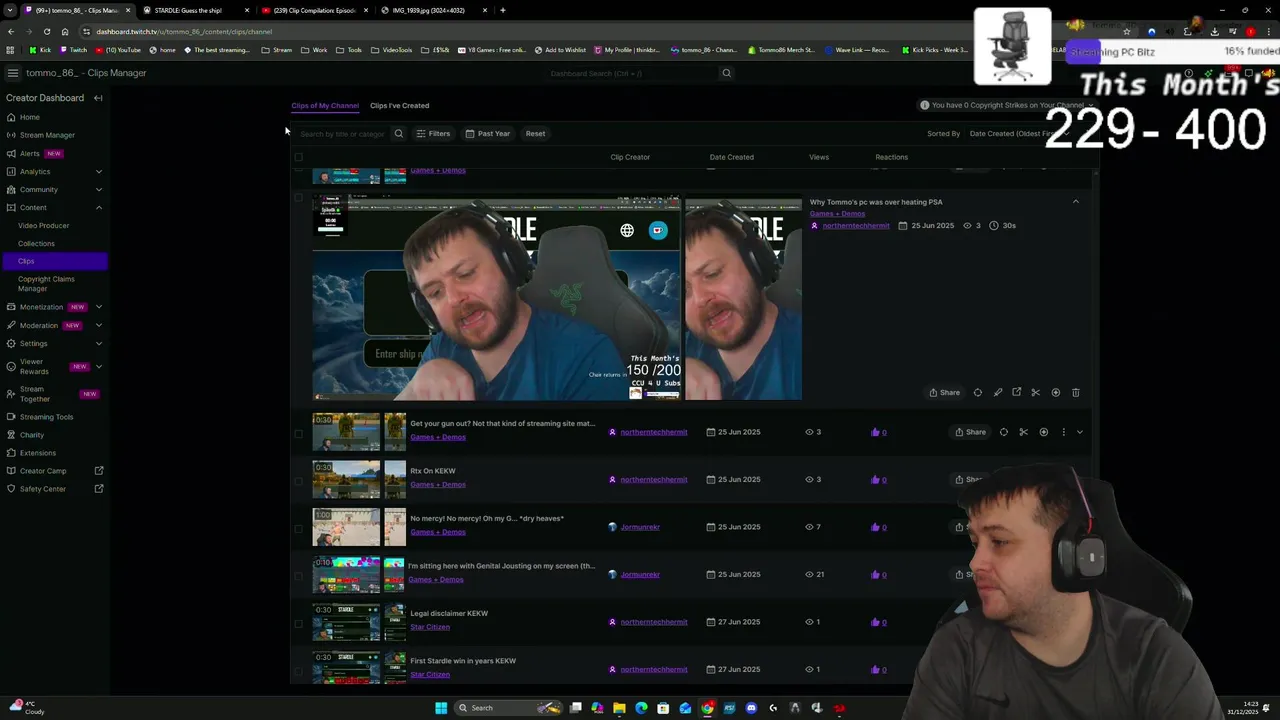This screenshot has height=720, width=1280.
Task: Trim expanded clip with scissors icon
Action: pyautogui.click(x=1036, y=392)
